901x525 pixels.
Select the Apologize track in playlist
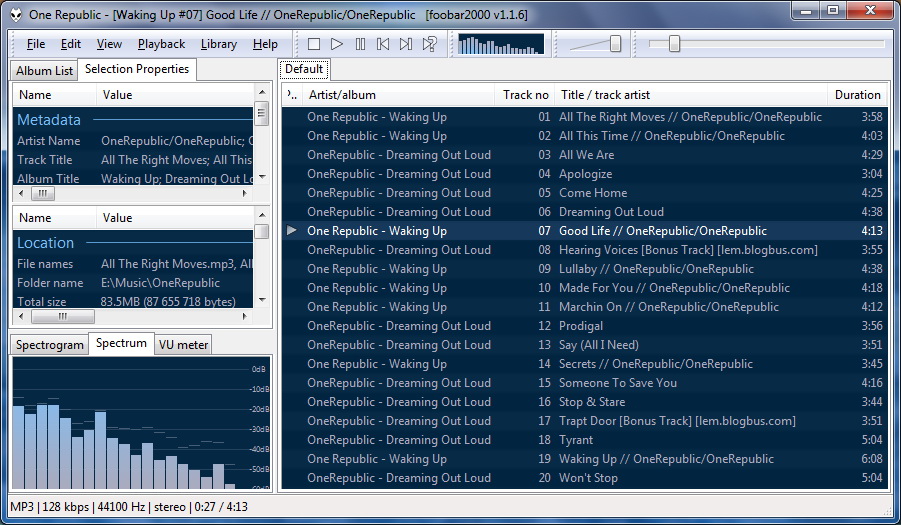[x=585, y=174]
